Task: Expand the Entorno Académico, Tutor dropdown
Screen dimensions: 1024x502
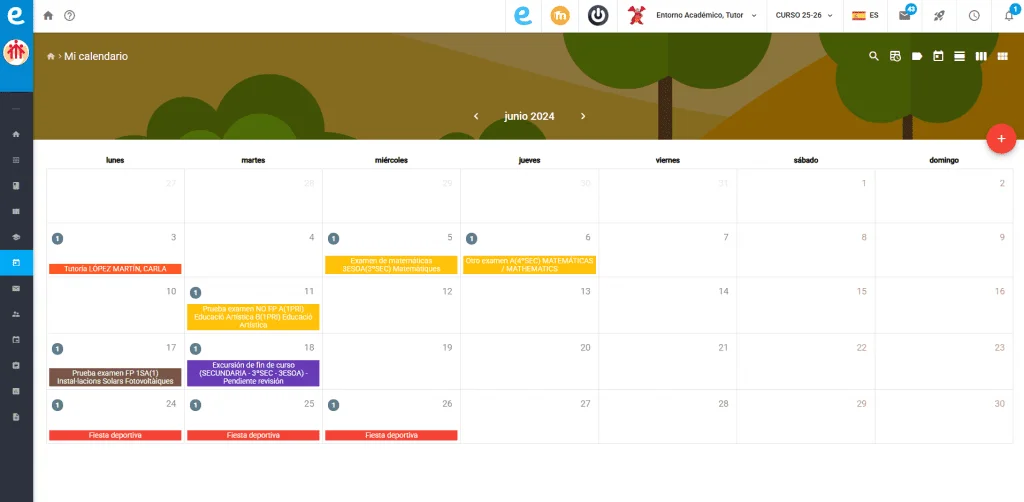Action: 706,16
